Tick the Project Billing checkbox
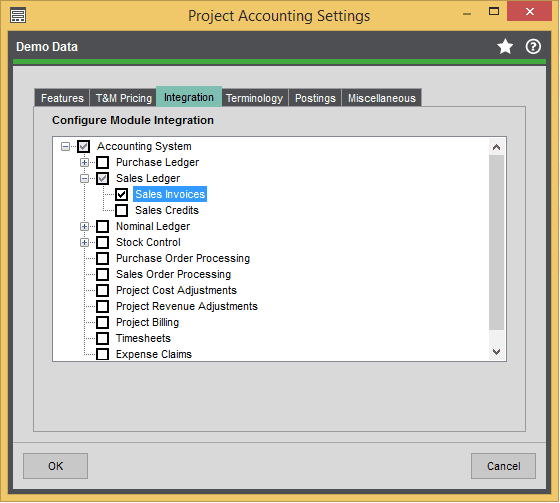The image size is (560, 503). tap(103, 322)
